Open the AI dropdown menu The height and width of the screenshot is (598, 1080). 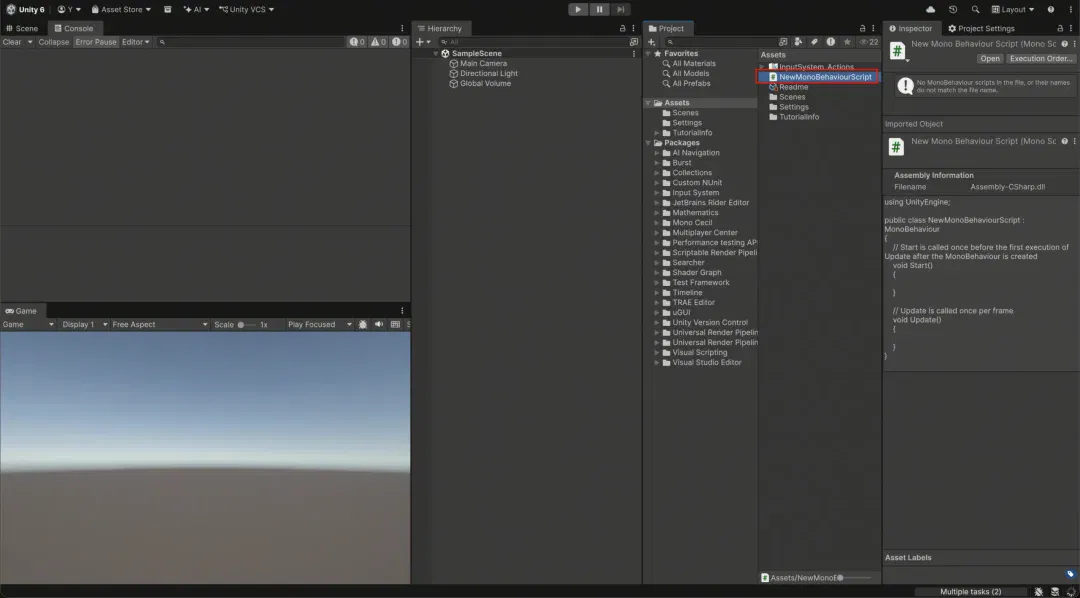click(197, 10)
